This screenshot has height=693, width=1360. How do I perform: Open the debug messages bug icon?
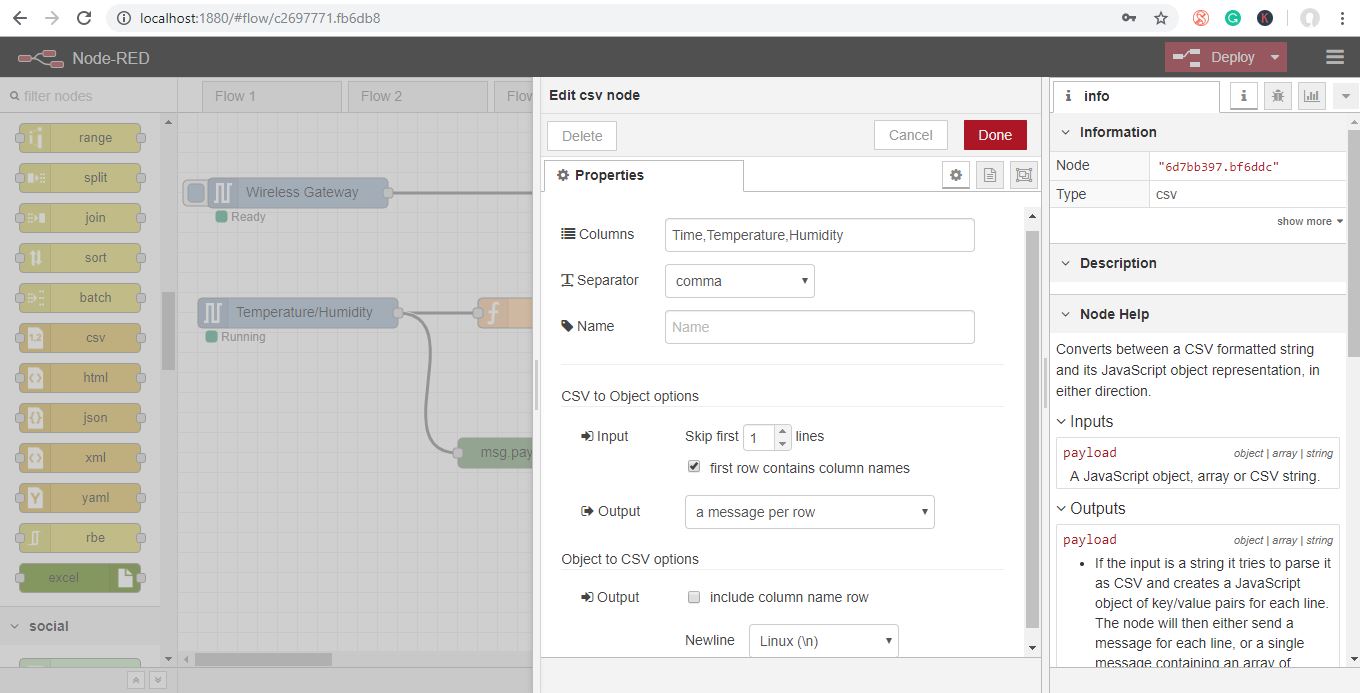(x=1277, y=96)
